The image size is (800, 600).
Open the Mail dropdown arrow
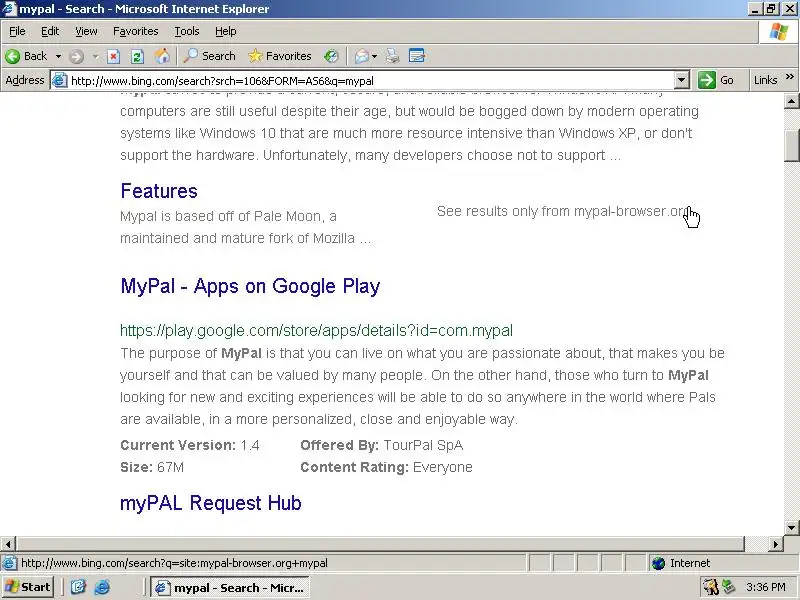click(374, 56)
